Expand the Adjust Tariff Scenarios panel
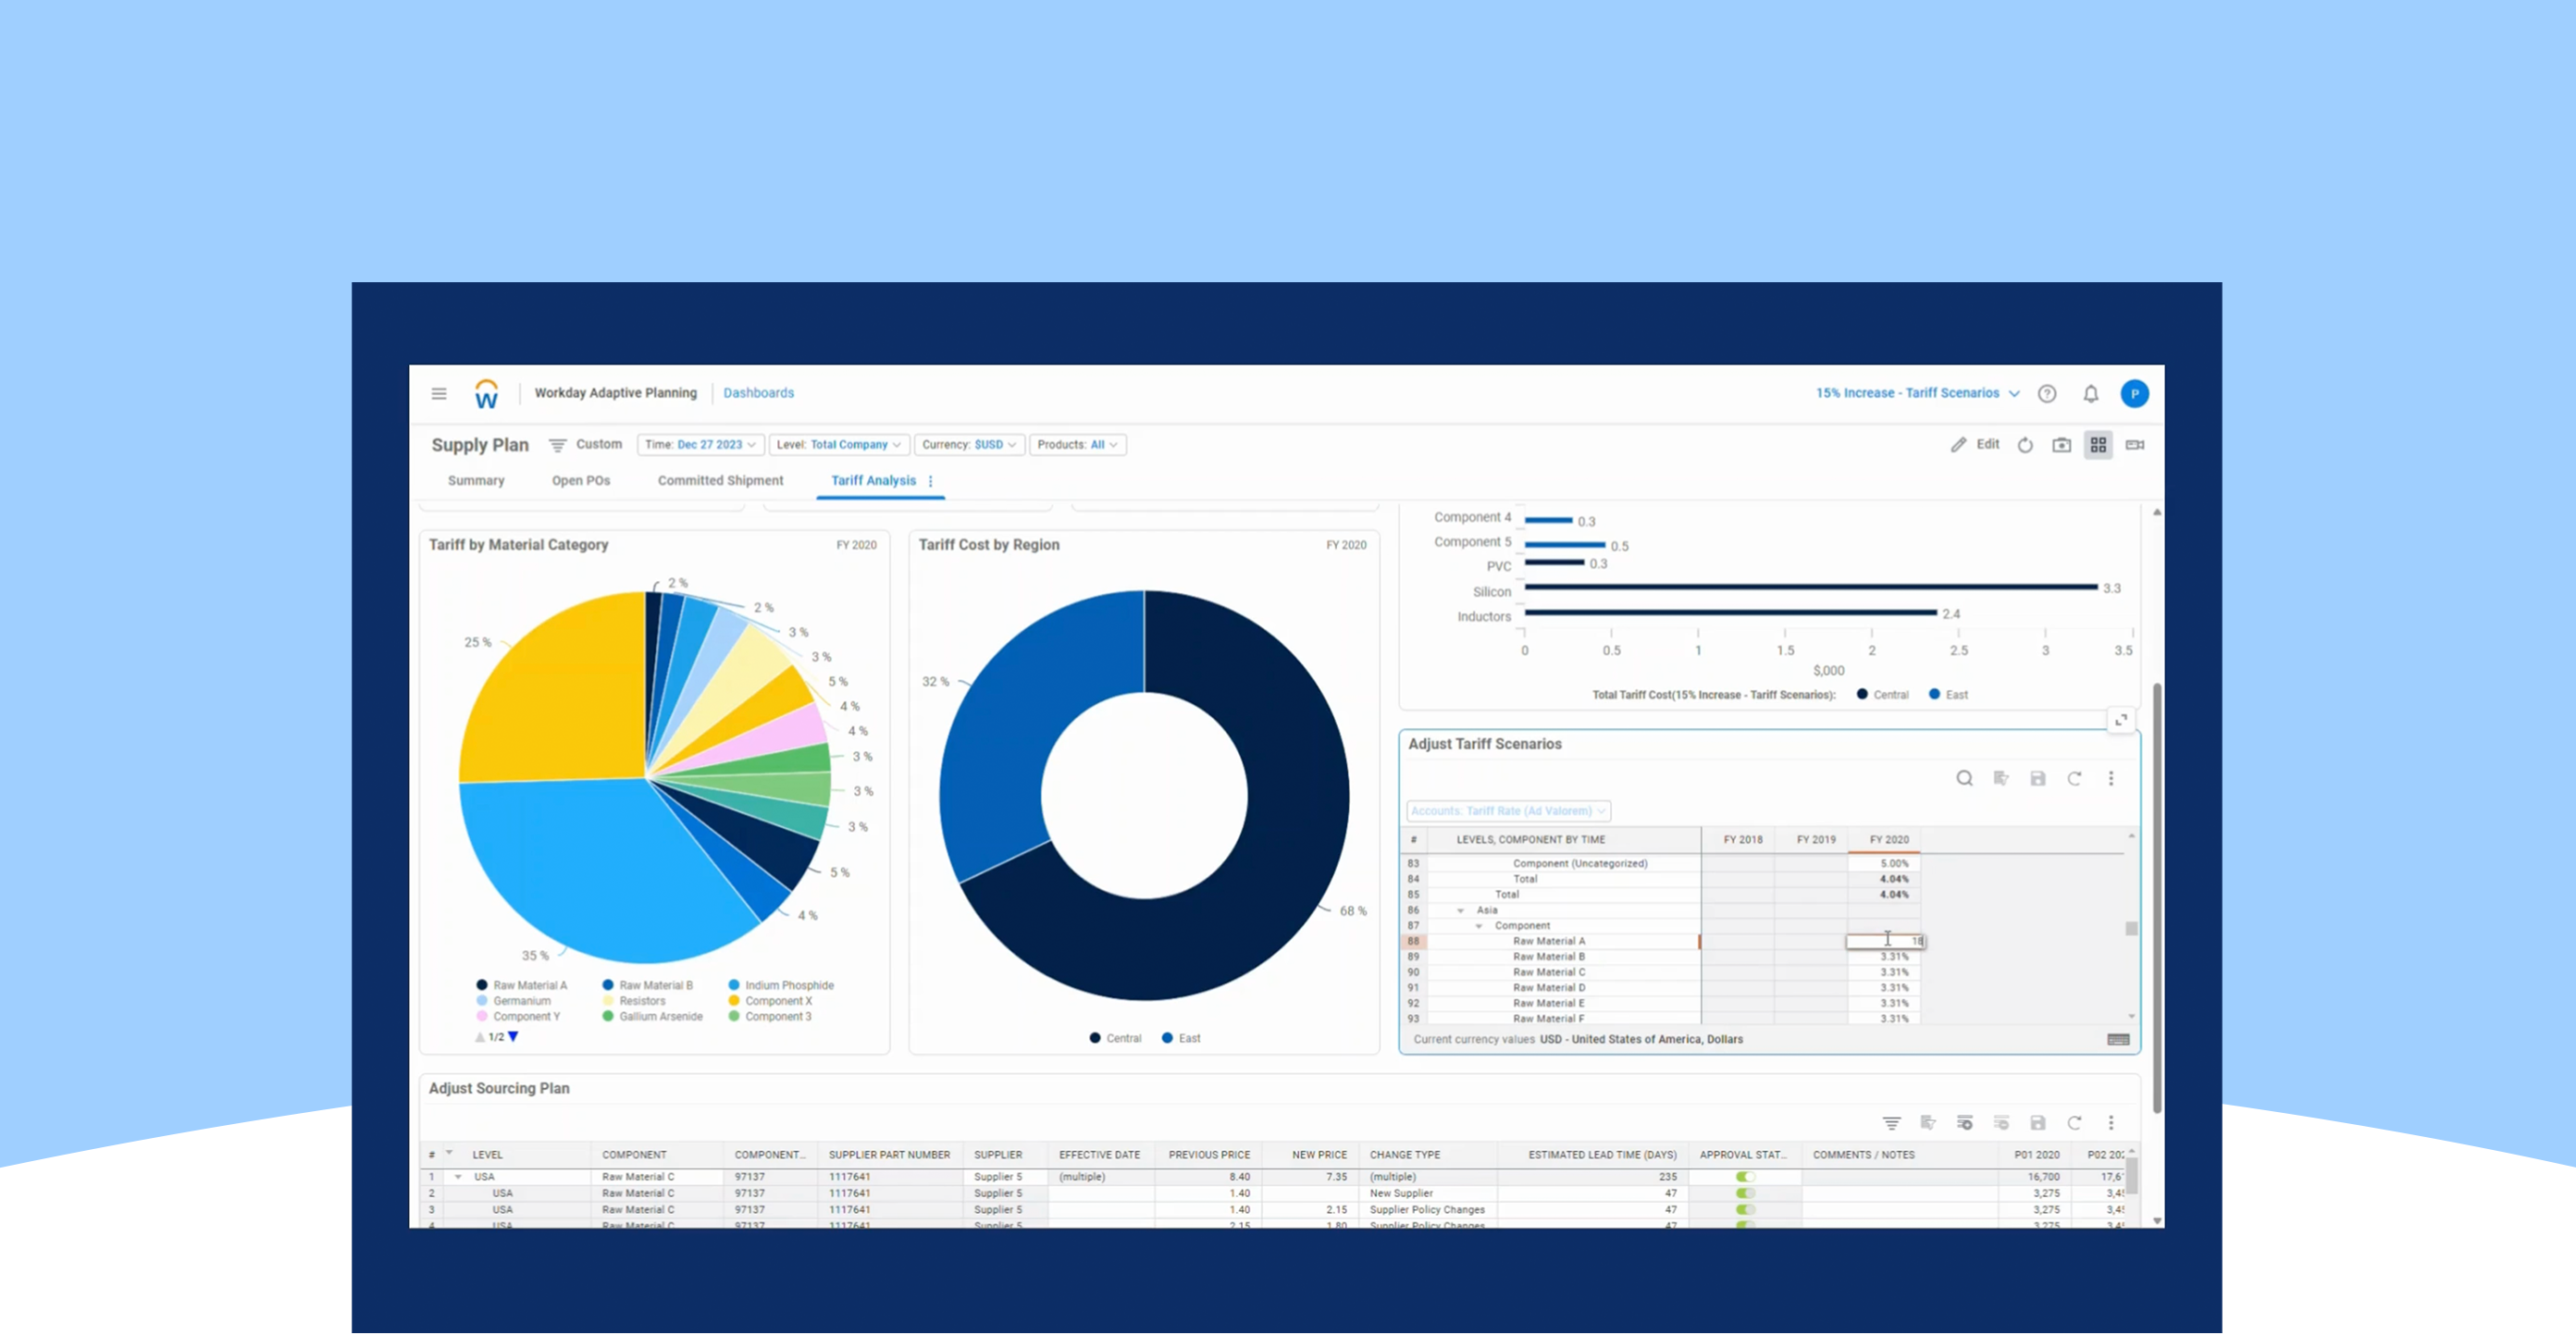 tap(2120, 721)
